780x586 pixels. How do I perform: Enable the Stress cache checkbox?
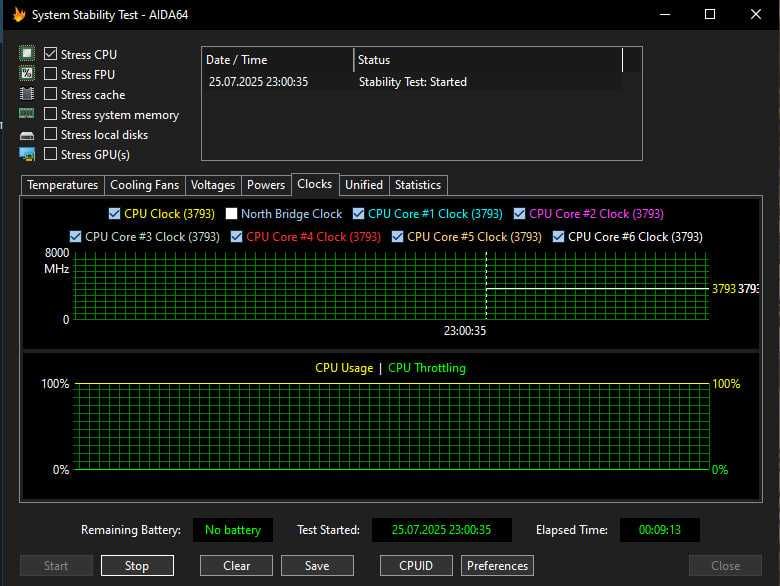[50, 94]
